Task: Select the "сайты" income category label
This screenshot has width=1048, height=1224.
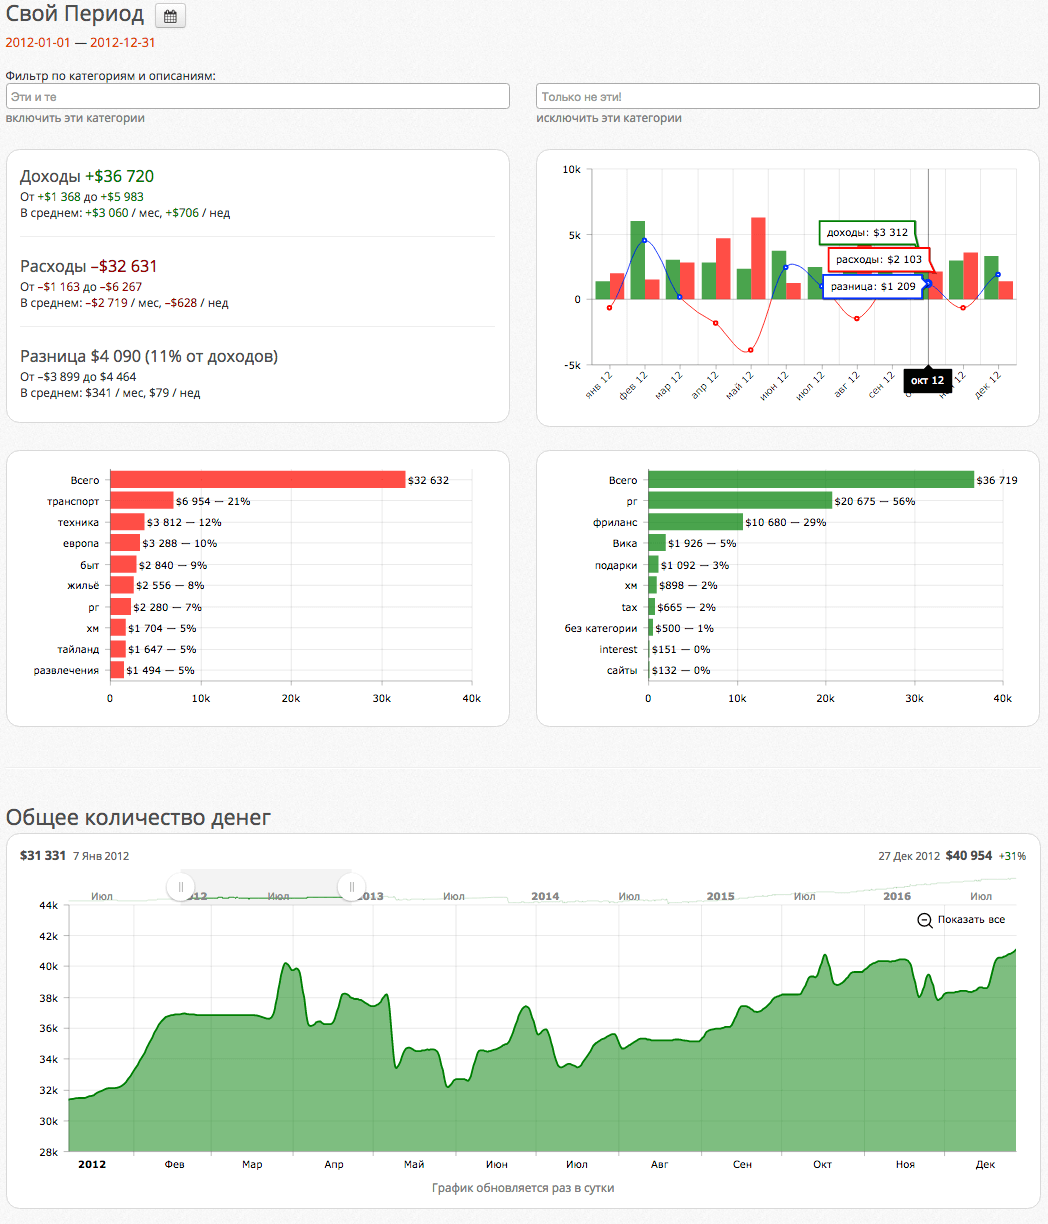Action: point(622,670)
